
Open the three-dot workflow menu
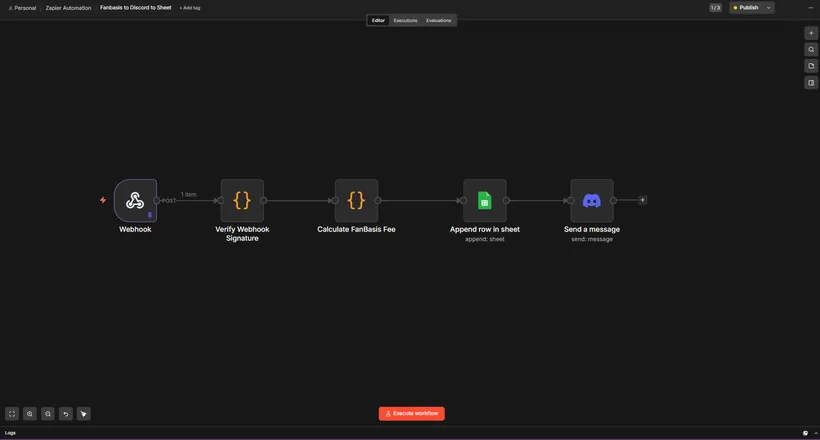click(x=811, y=8)
